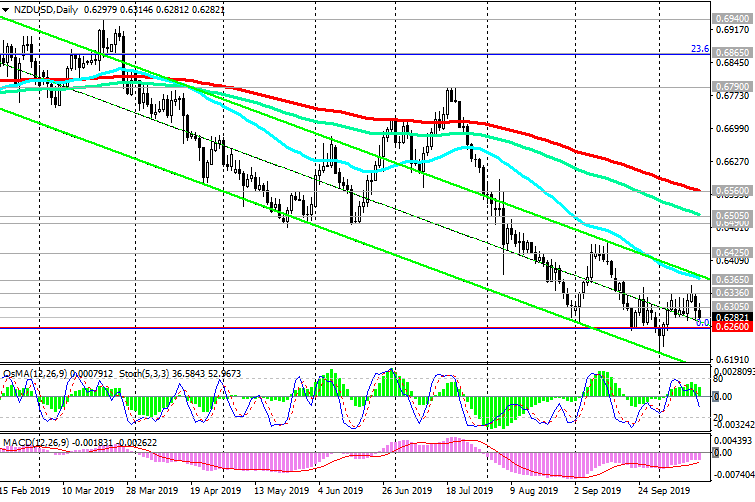Viewport: 755px width, 502px height.
Task: Click the 0.61910 price scale value
Action: pos(732,360)
